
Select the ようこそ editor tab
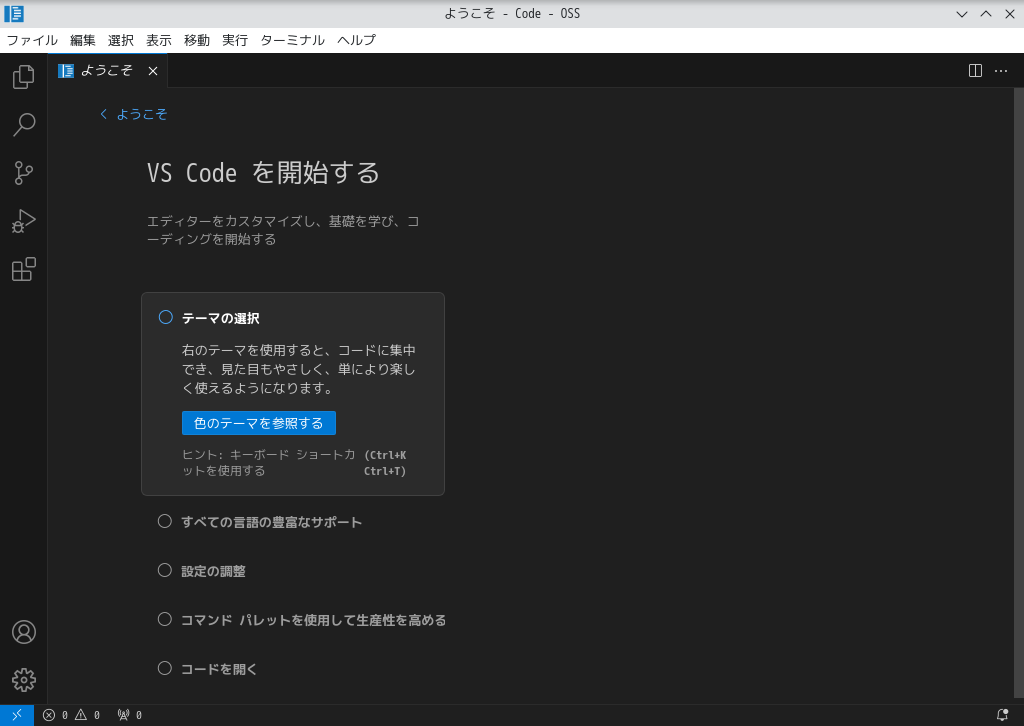(x=108, y=71)
